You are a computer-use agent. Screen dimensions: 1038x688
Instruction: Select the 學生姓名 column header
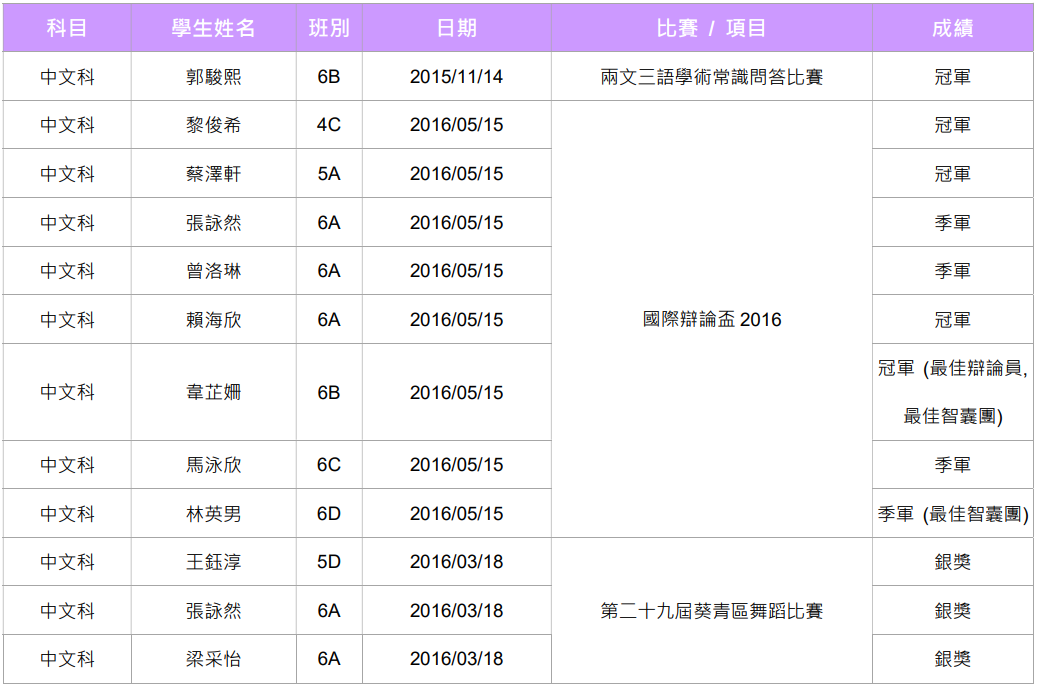coord(213,28)
